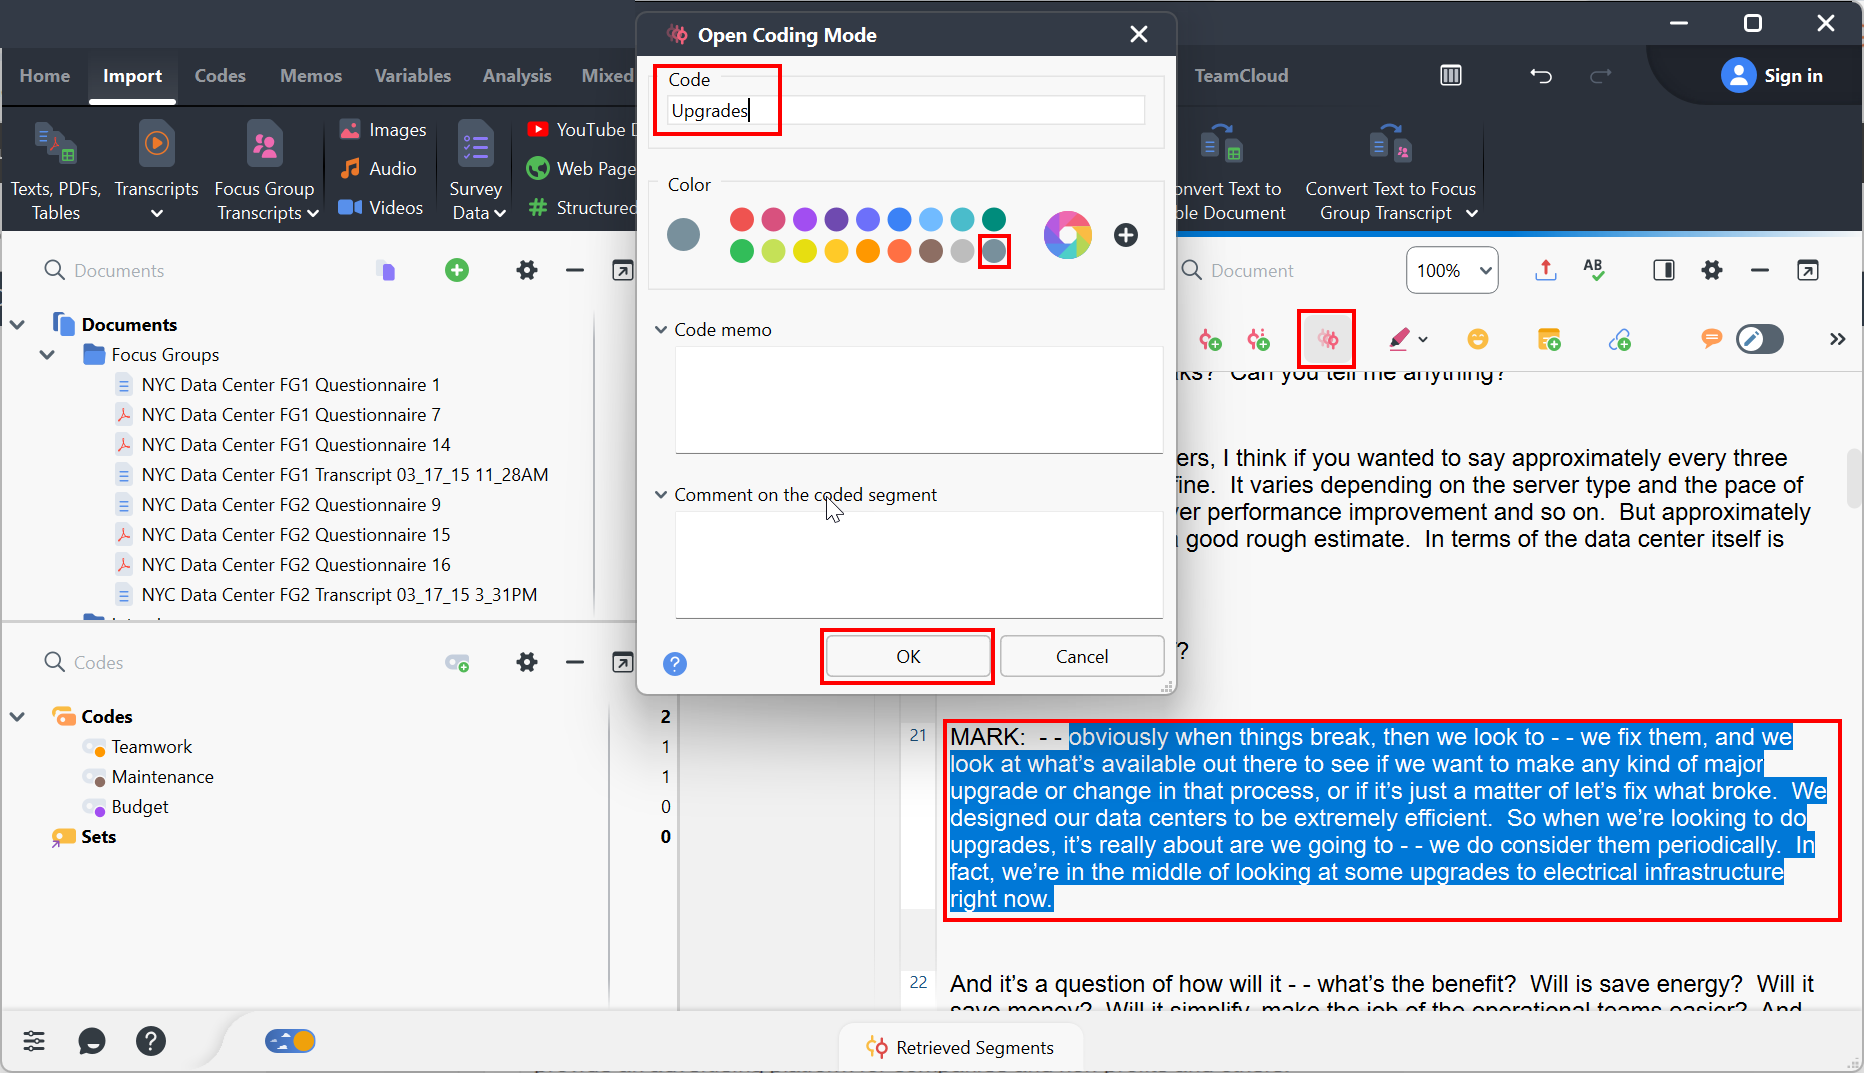Click the Emoticode smiley icon

(1477, 340)
